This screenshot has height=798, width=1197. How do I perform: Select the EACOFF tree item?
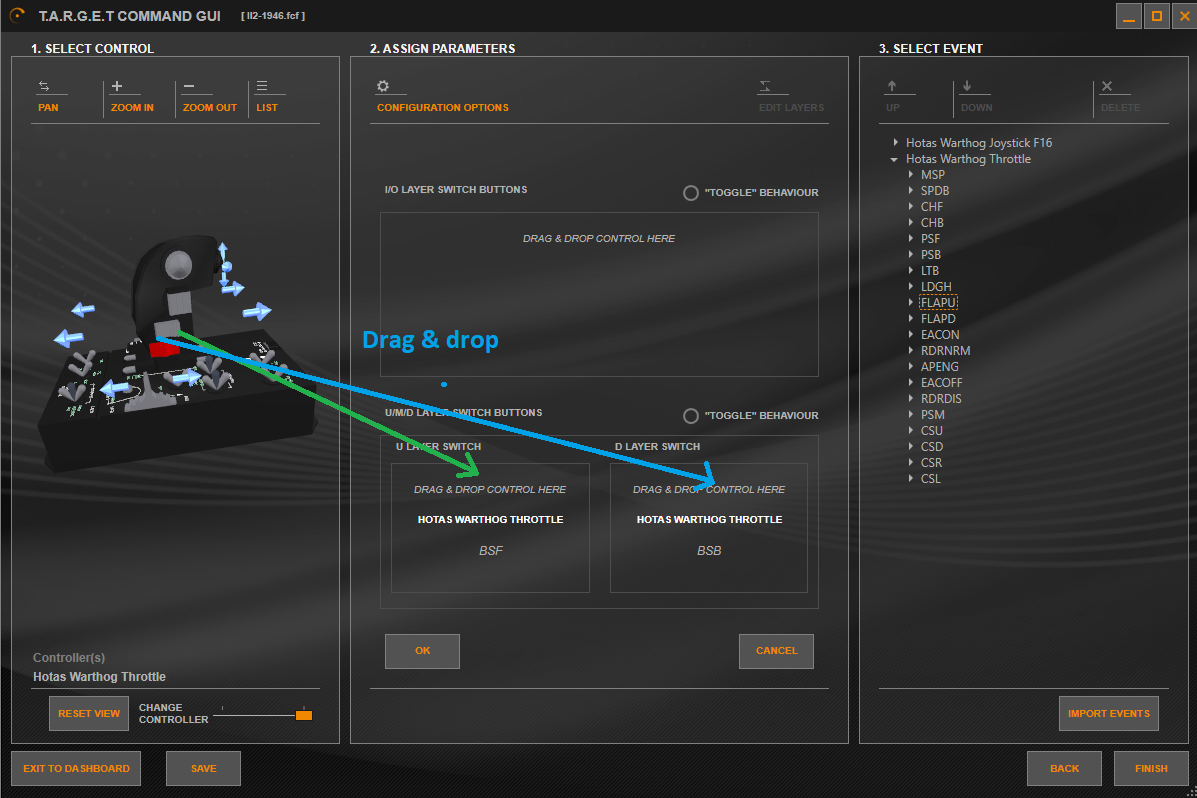(x=941, y=383)
